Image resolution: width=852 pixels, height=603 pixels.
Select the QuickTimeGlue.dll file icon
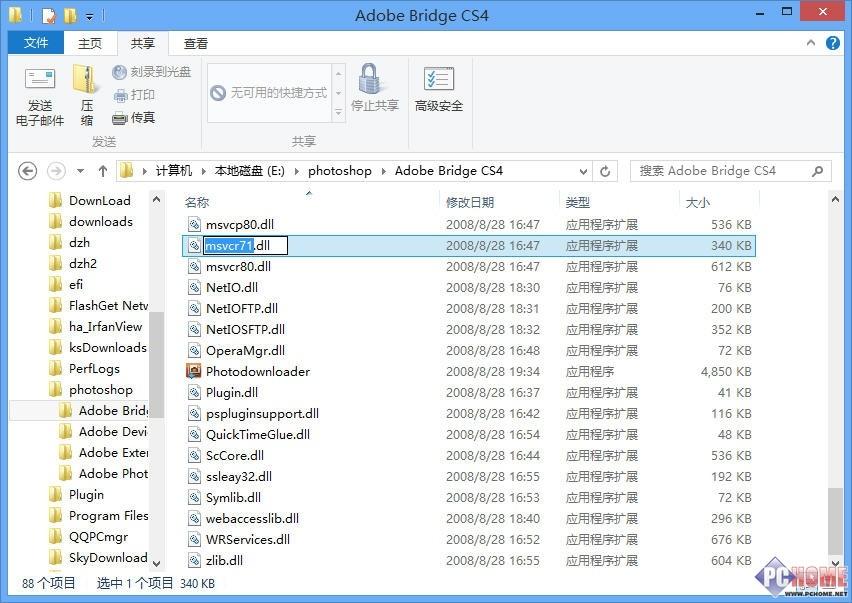tap(195, 435)
